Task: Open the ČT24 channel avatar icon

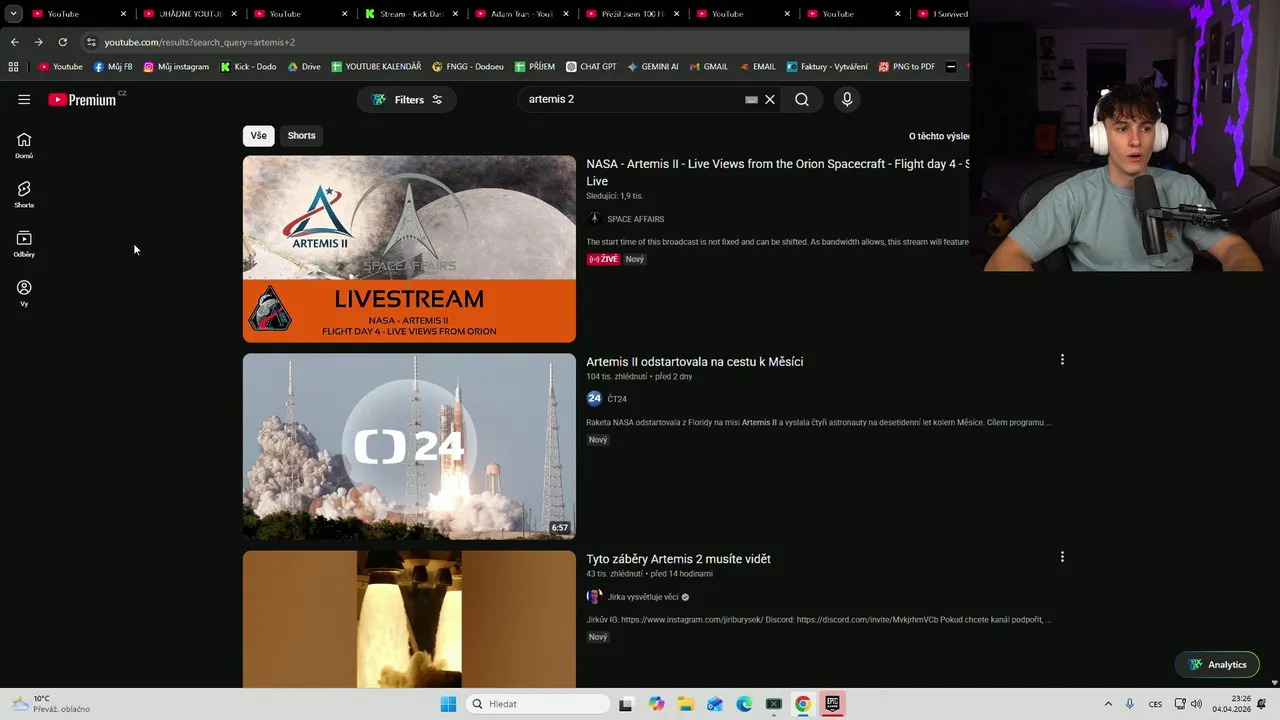Action: point(594,398)
